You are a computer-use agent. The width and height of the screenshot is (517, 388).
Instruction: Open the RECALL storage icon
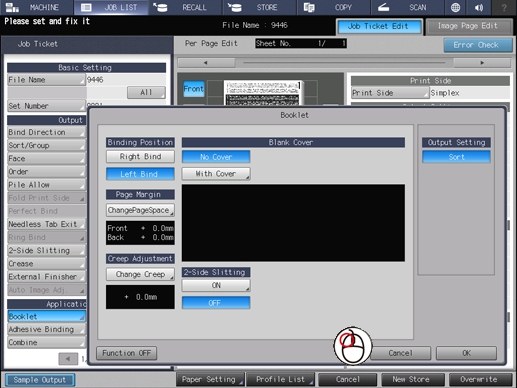coord(160,7)
